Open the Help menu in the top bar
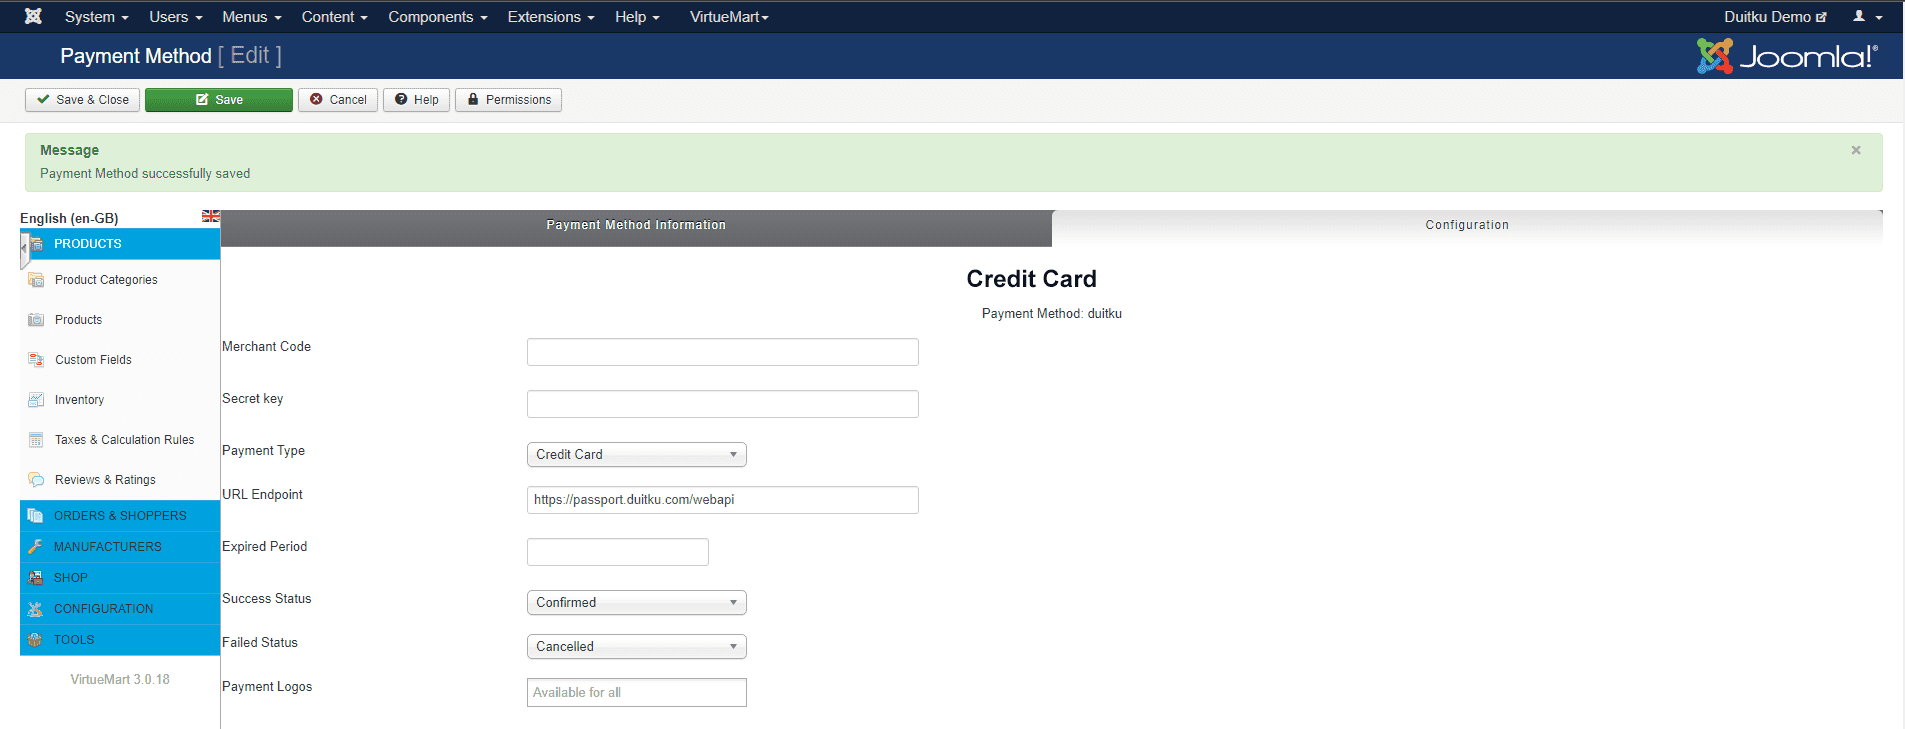This screenshot has height=729, width=1905. [637, 17]
